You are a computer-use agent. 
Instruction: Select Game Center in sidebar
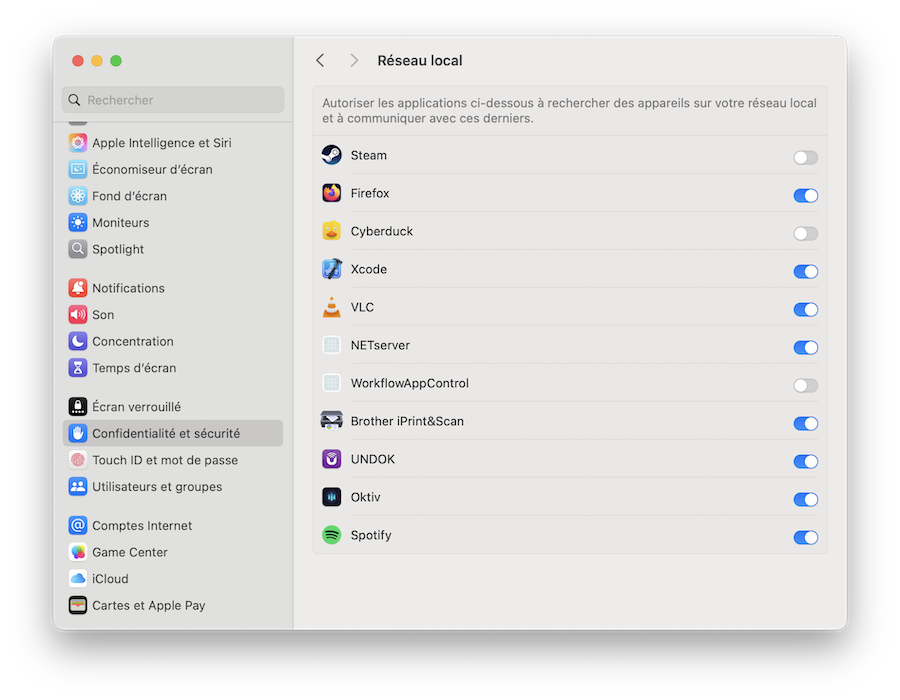click(173, 552)
